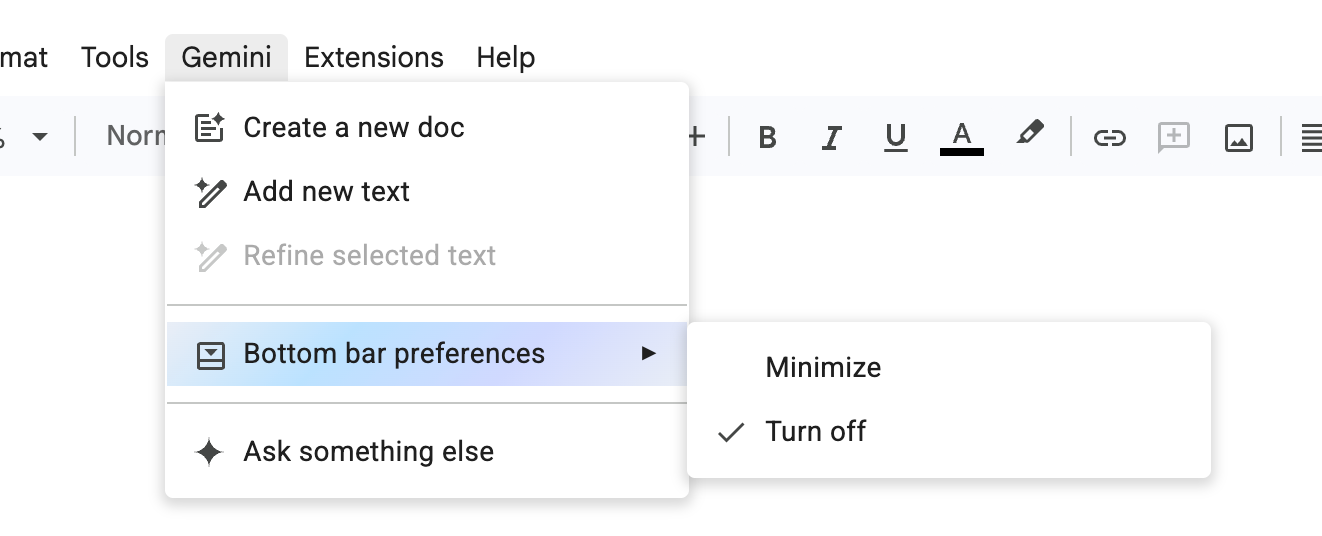Select the highlight color marker icon

(1029, 135)
